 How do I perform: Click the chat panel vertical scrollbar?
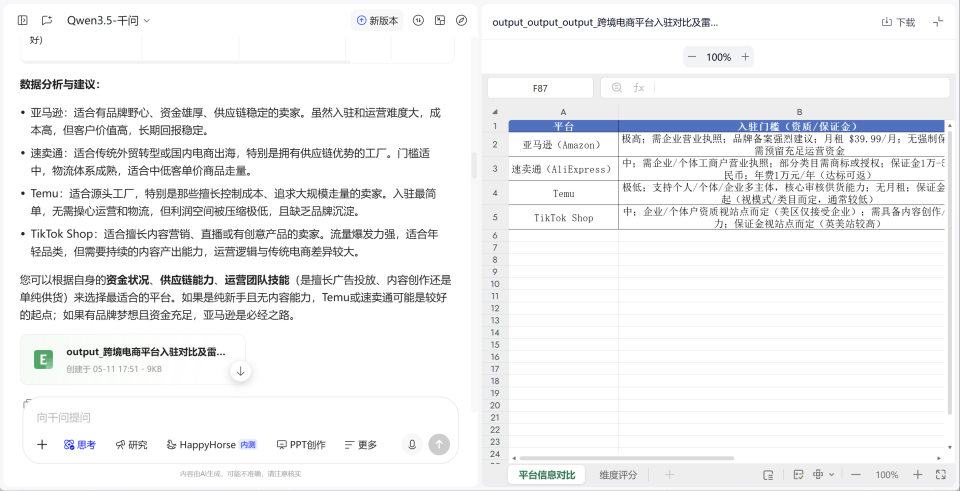[x=473, y=165]
